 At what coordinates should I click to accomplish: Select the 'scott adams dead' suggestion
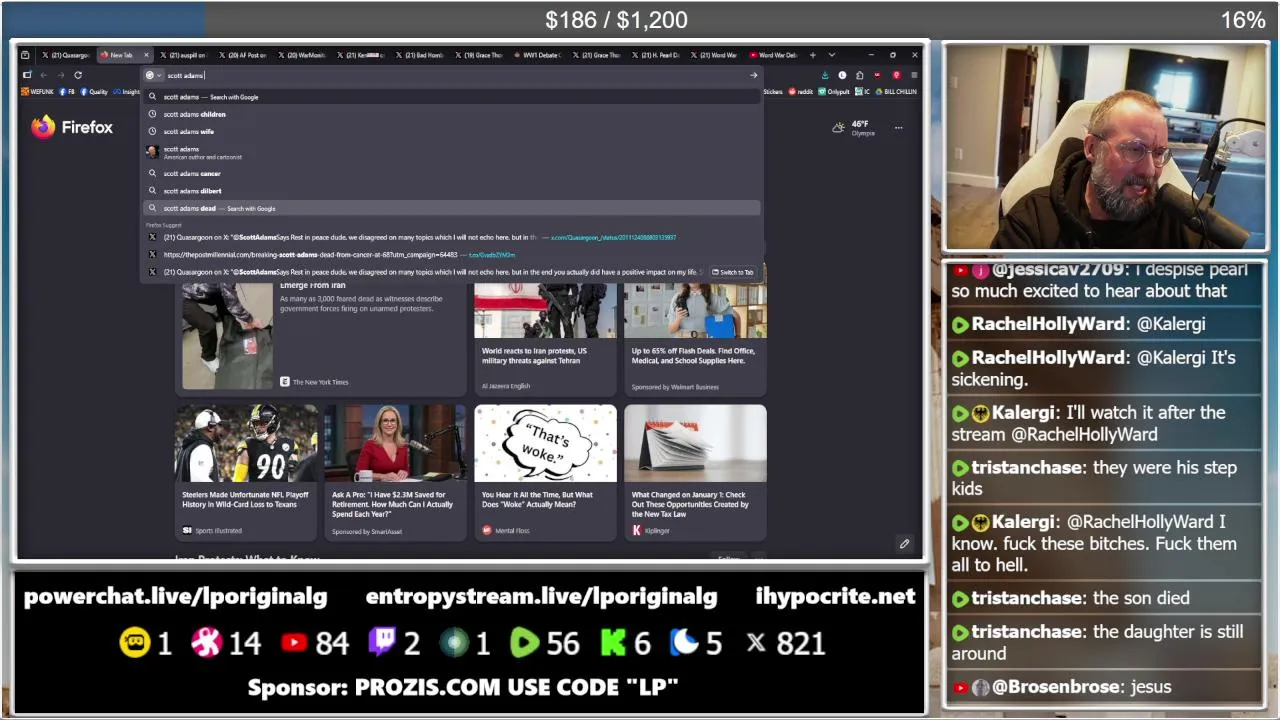click(x=453, y=208)
